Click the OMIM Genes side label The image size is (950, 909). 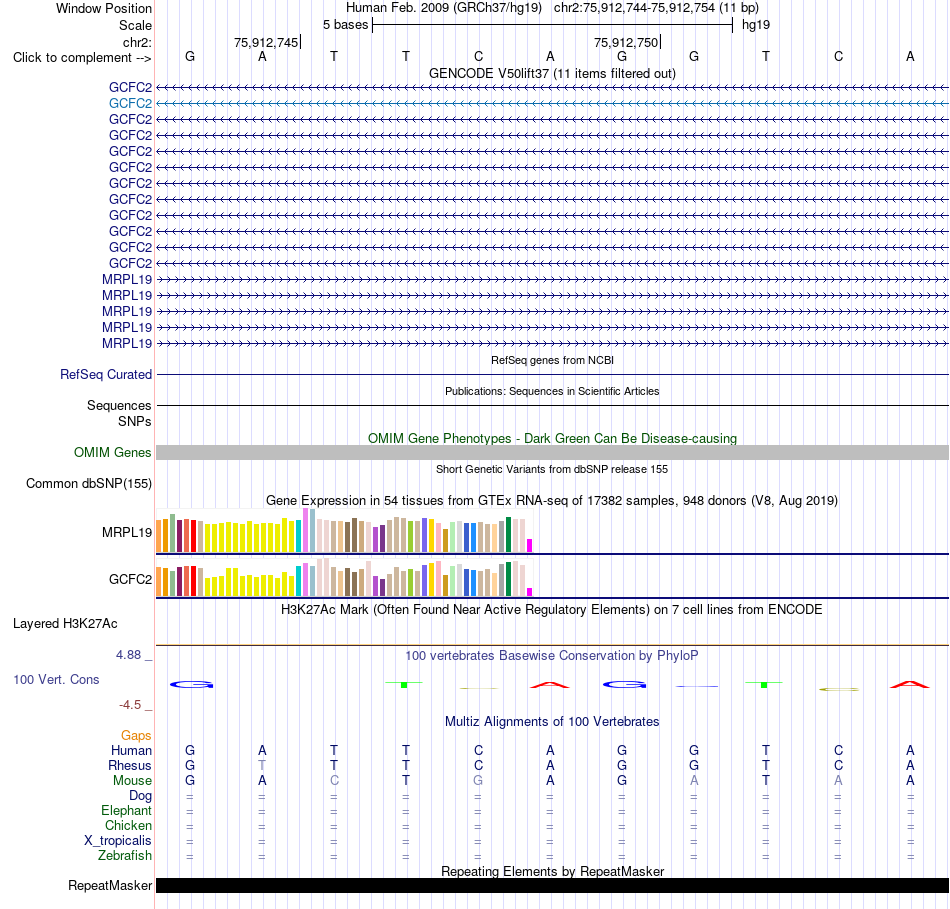pos(113,453)
